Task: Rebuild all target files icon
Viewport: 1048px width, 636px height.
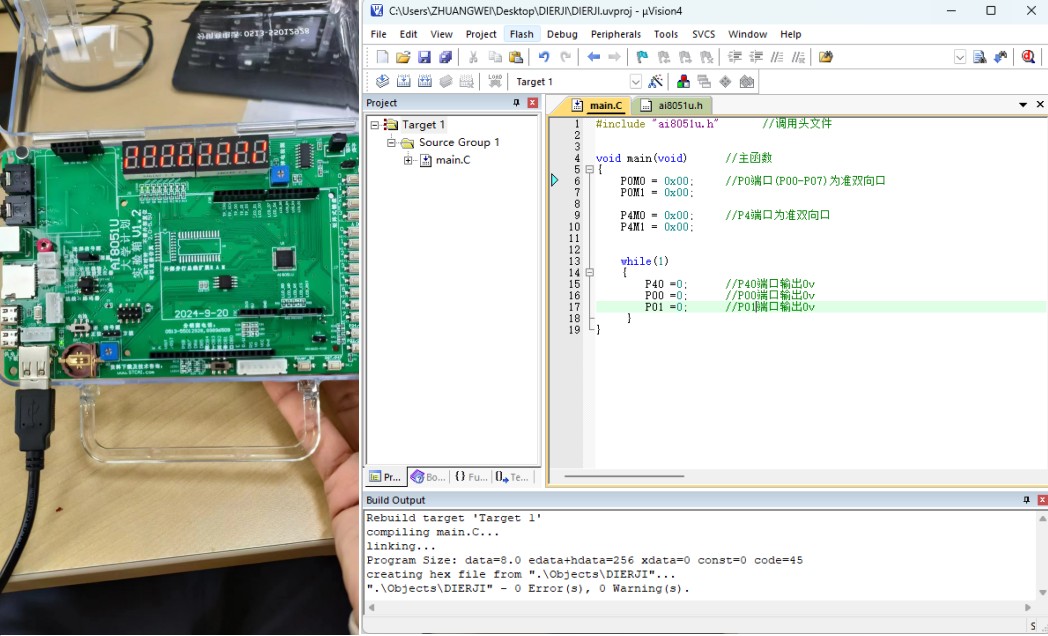Action: pos(425,82)
